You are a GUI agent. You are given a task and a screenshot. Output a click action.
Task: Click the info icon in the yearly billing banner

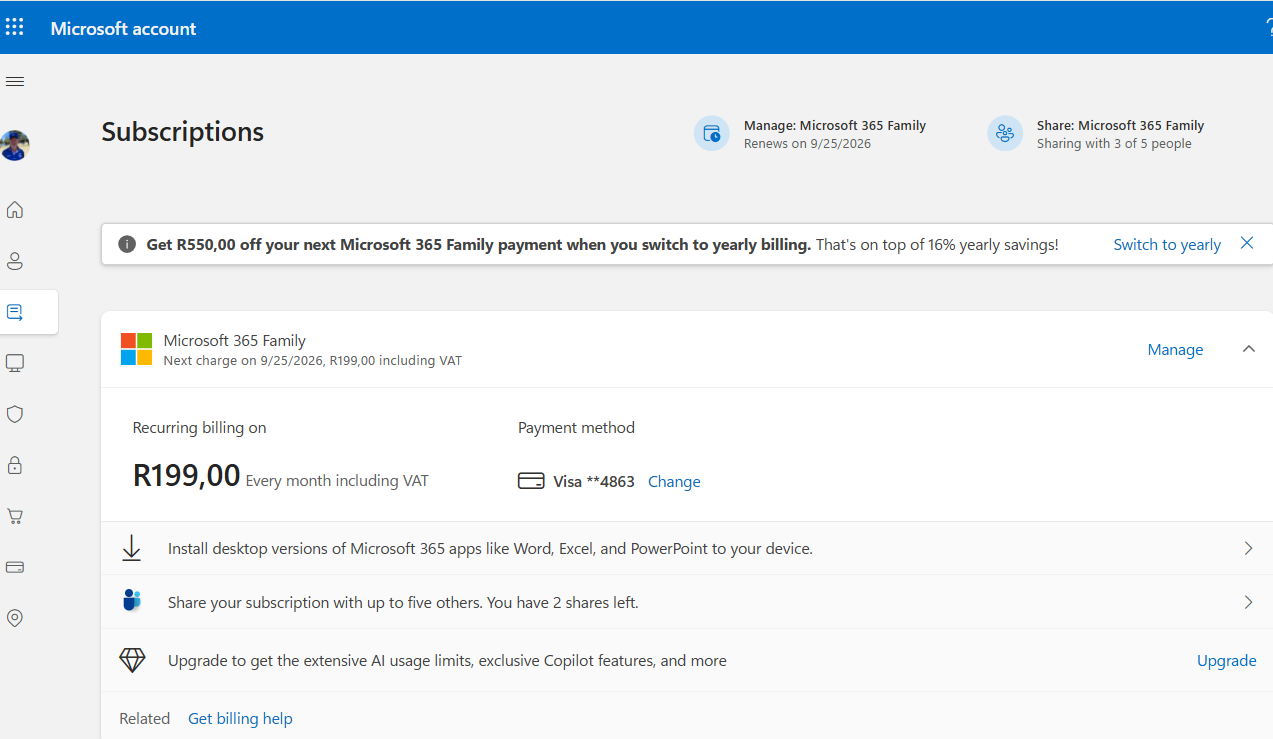pyautogui.click(x=127, y=244)
